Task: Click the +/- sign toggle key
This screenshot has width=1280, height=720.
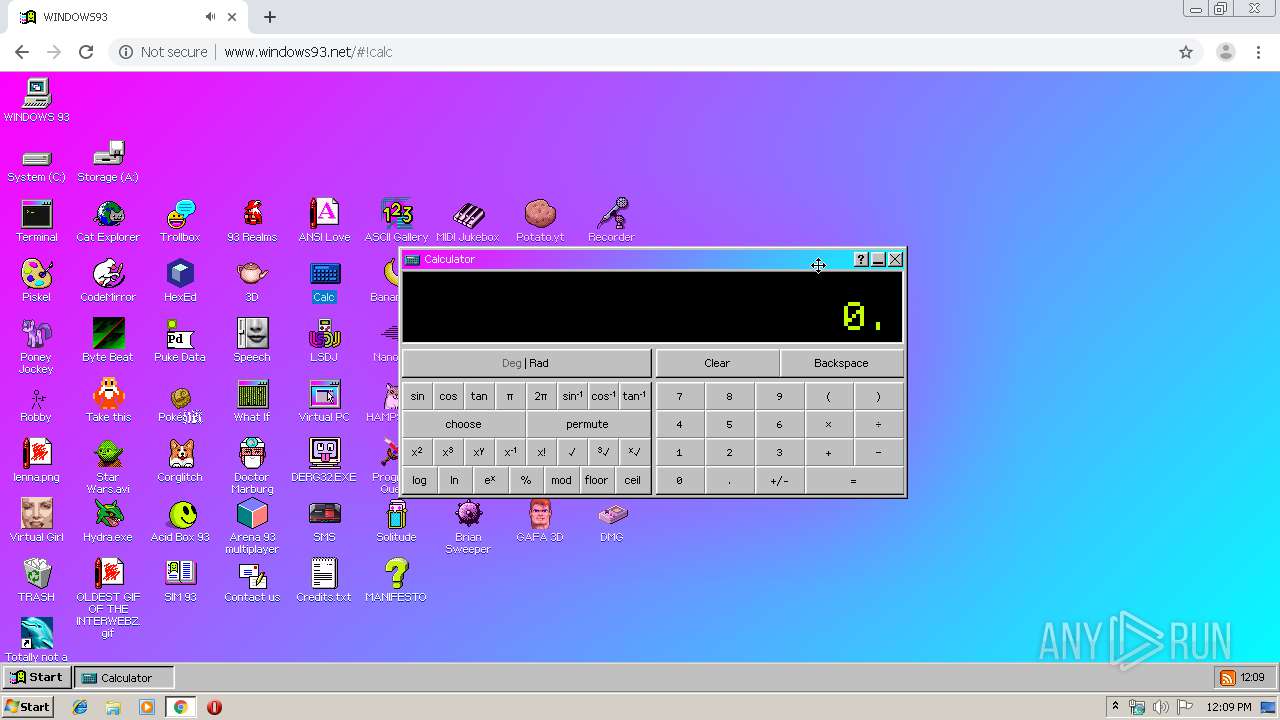Action: (x=779, y=480)
